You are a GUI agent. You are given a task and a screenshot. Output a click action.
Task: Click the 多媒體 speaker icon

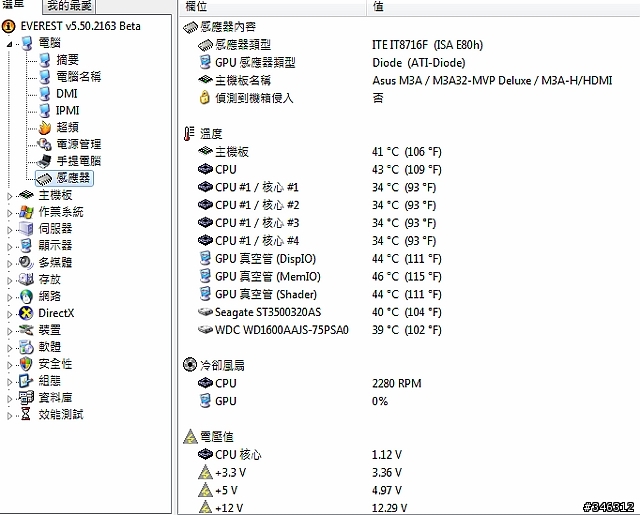point(26,262)
